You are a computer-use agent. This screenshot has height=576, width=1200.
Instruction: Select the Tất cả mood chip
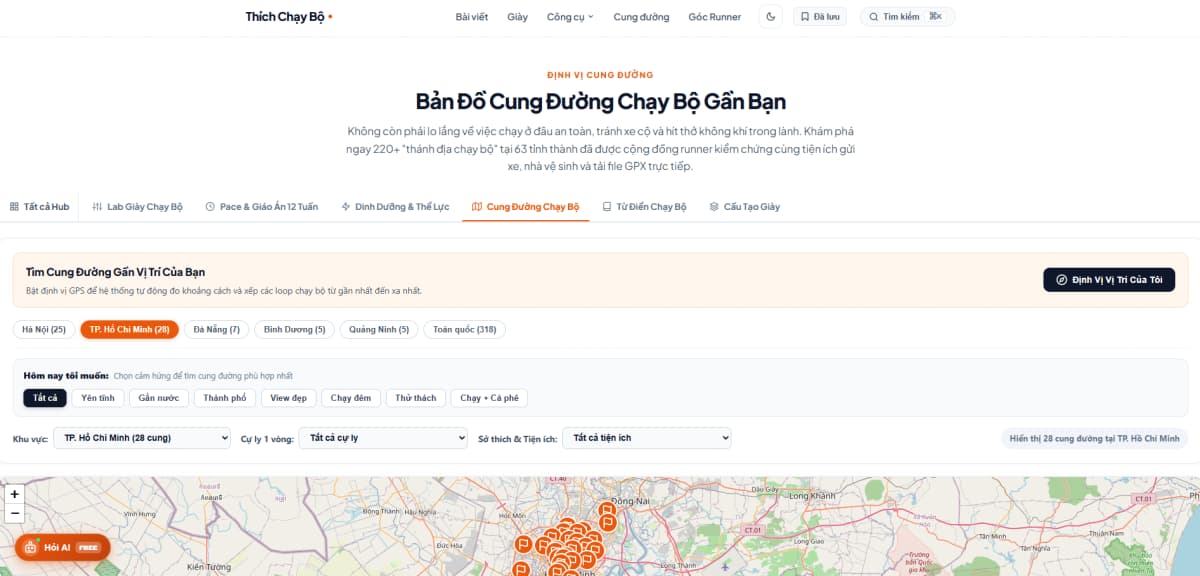[45, 398]
